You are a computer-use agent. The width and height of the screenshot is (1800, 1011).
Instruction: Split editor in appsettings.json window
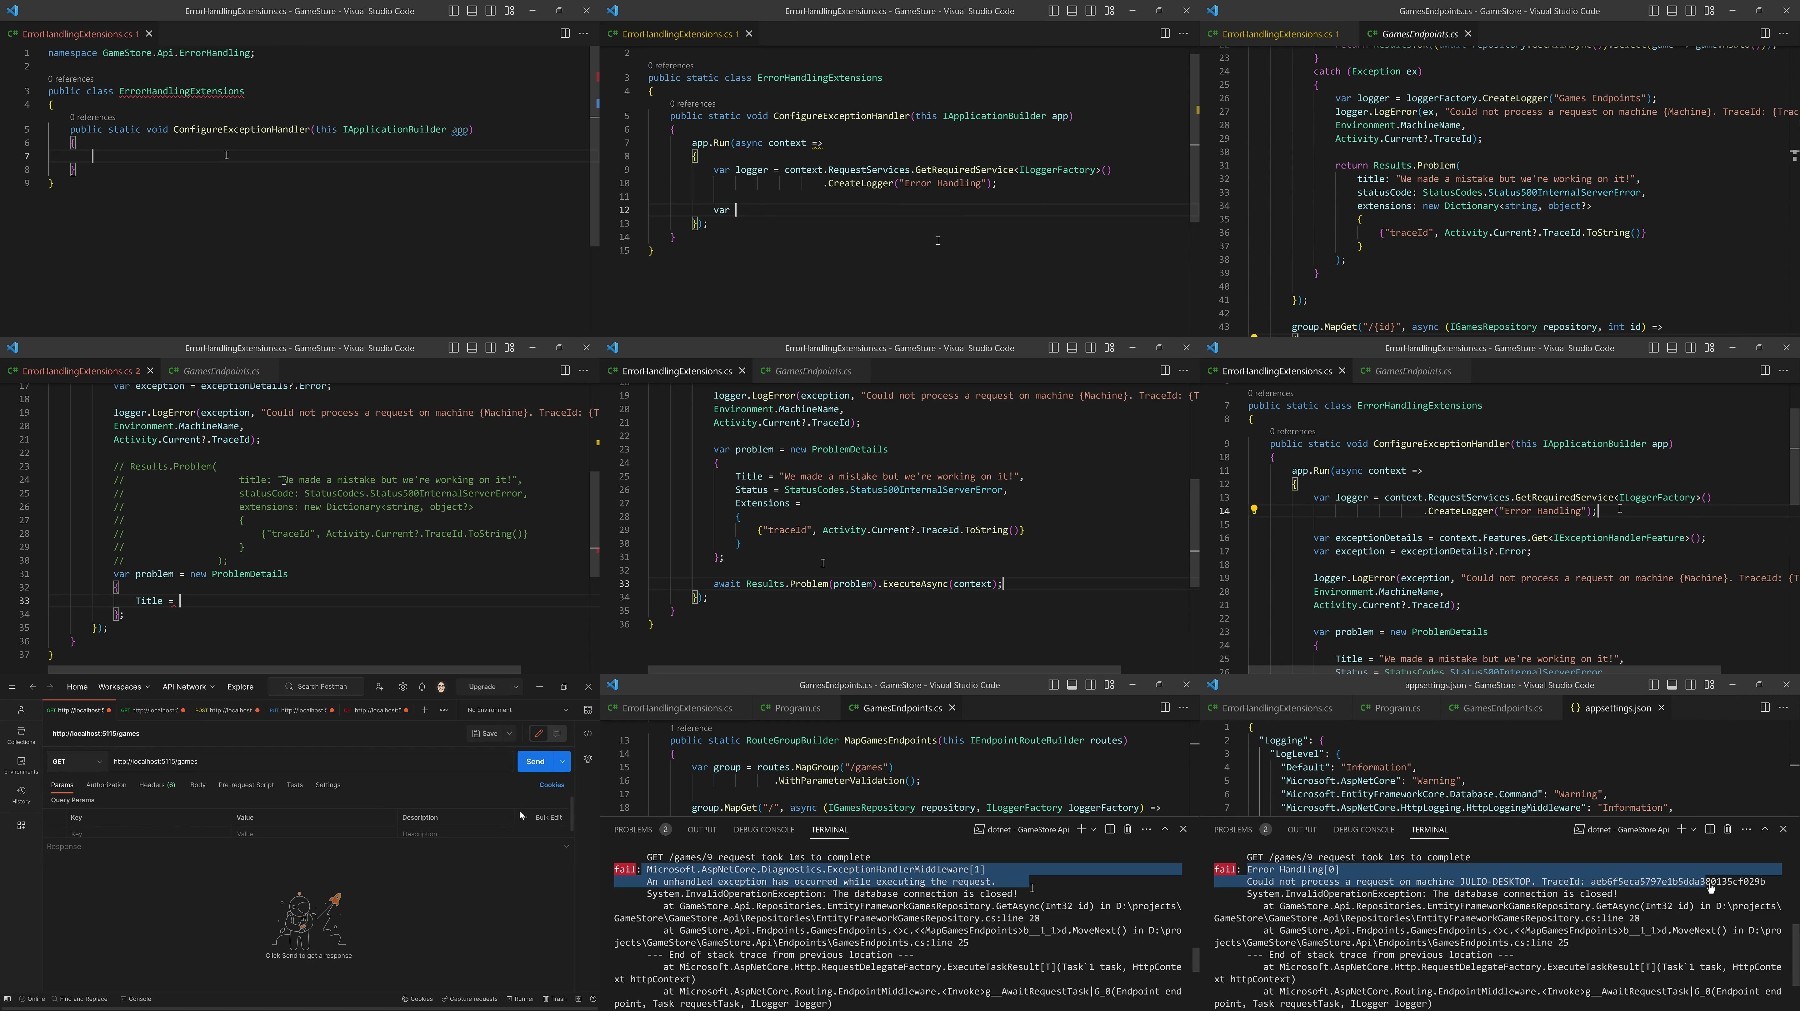(x=1765, y=708)
